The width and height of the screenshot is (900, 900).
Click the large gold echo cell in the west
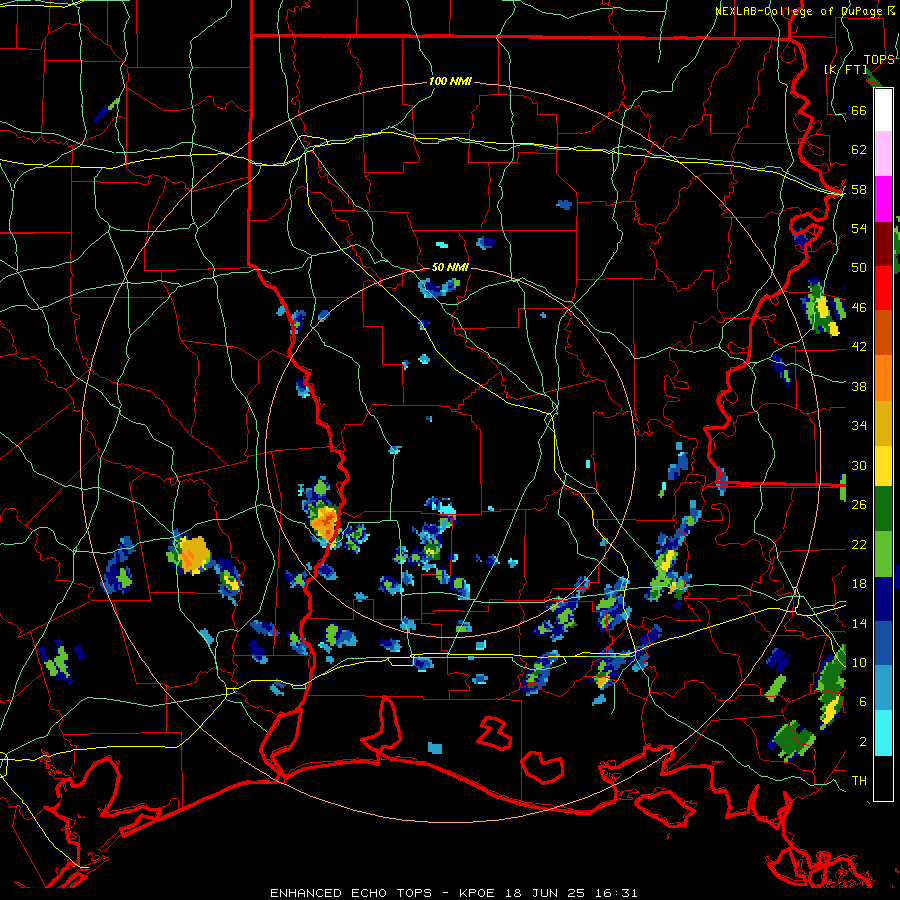click(x=192, y=554)
